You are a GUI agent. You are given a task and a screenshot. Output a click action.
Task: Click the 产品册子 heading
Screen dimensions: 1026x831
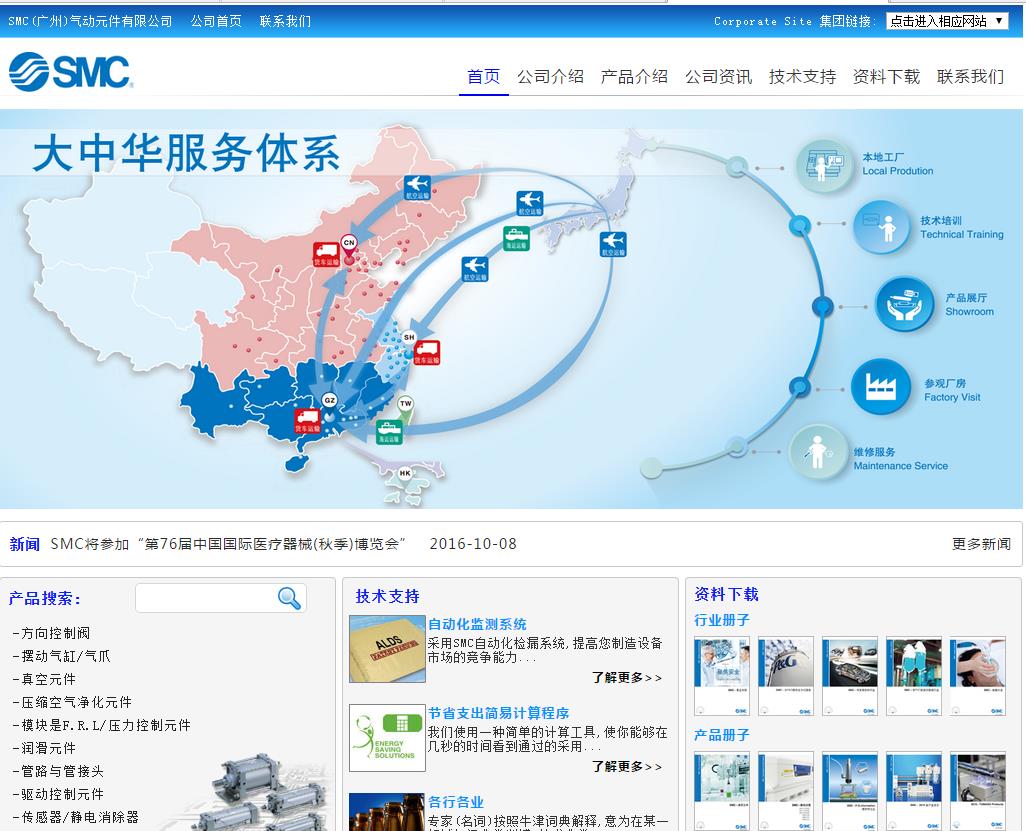coord(722,735)
